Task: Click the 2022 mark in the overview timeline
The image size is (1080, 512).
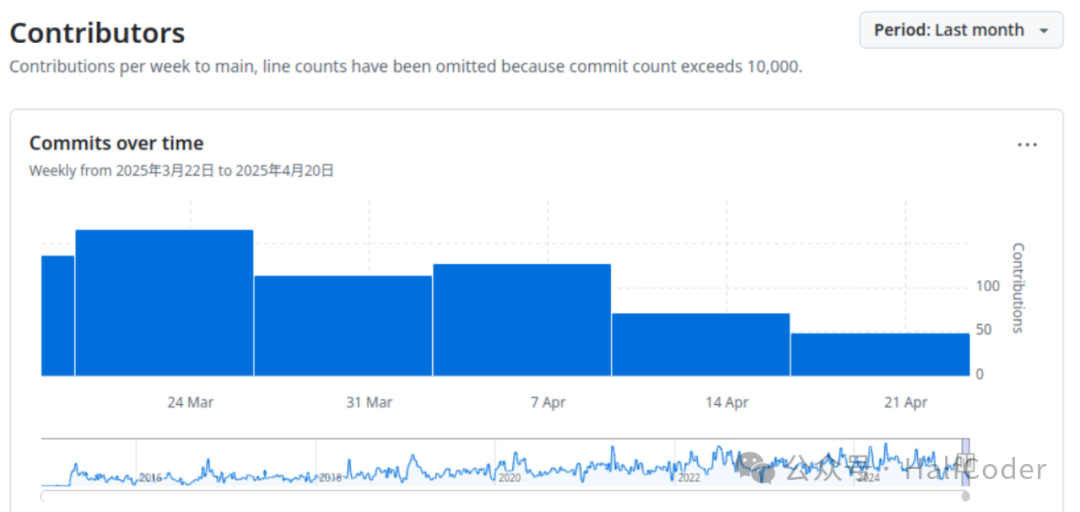Action: click(x=689, y=478)
